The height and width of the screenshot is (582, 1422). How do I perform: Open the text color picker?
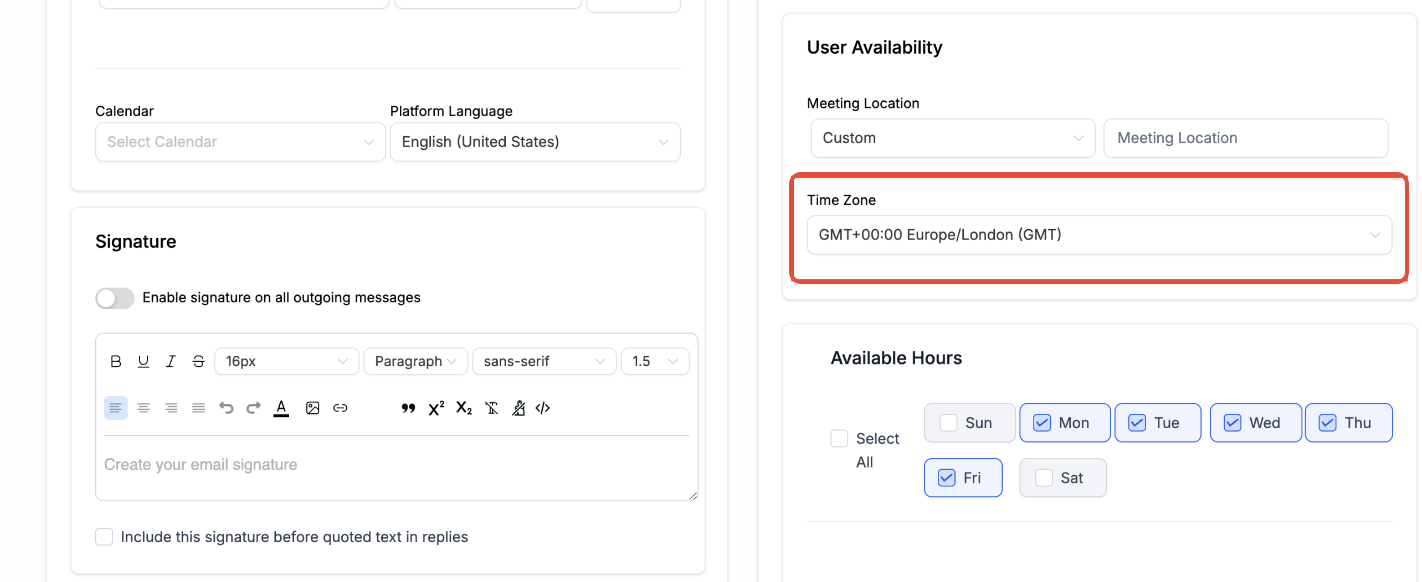pos(281,408)
